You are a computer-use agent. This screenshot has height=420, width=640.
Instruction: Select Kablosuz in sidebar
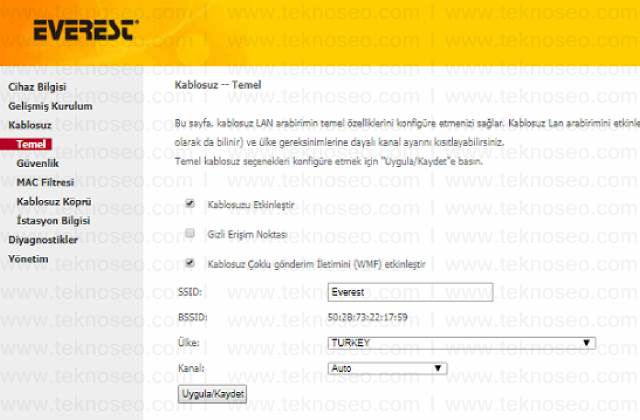(30, 125)
